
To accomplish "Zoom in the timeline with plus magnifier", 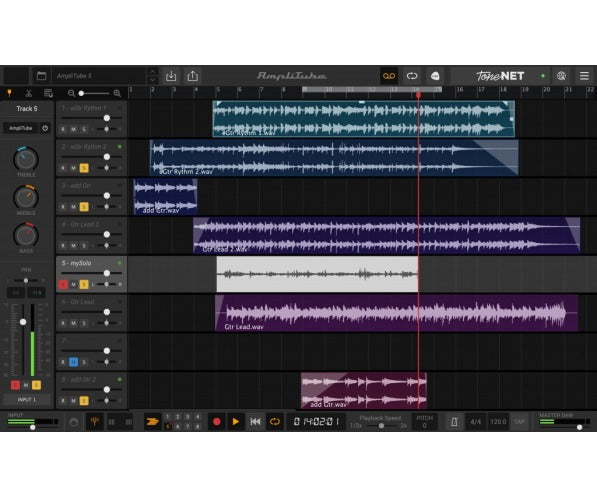I will point(117,93).
